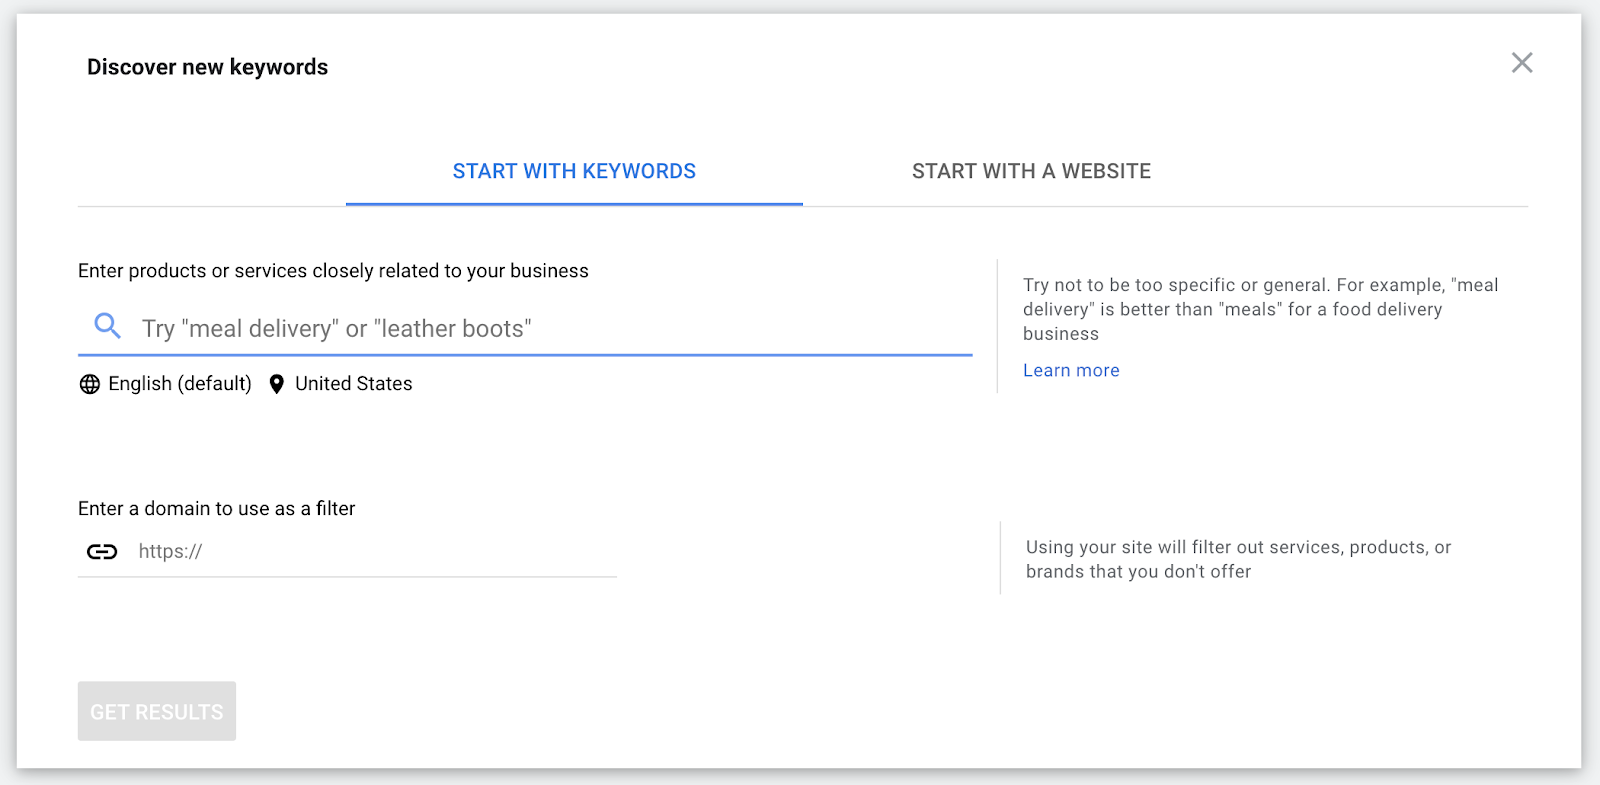This screenshot has height=785, width=1600.
Task: Open the Learn more link
Action: 1071,370
